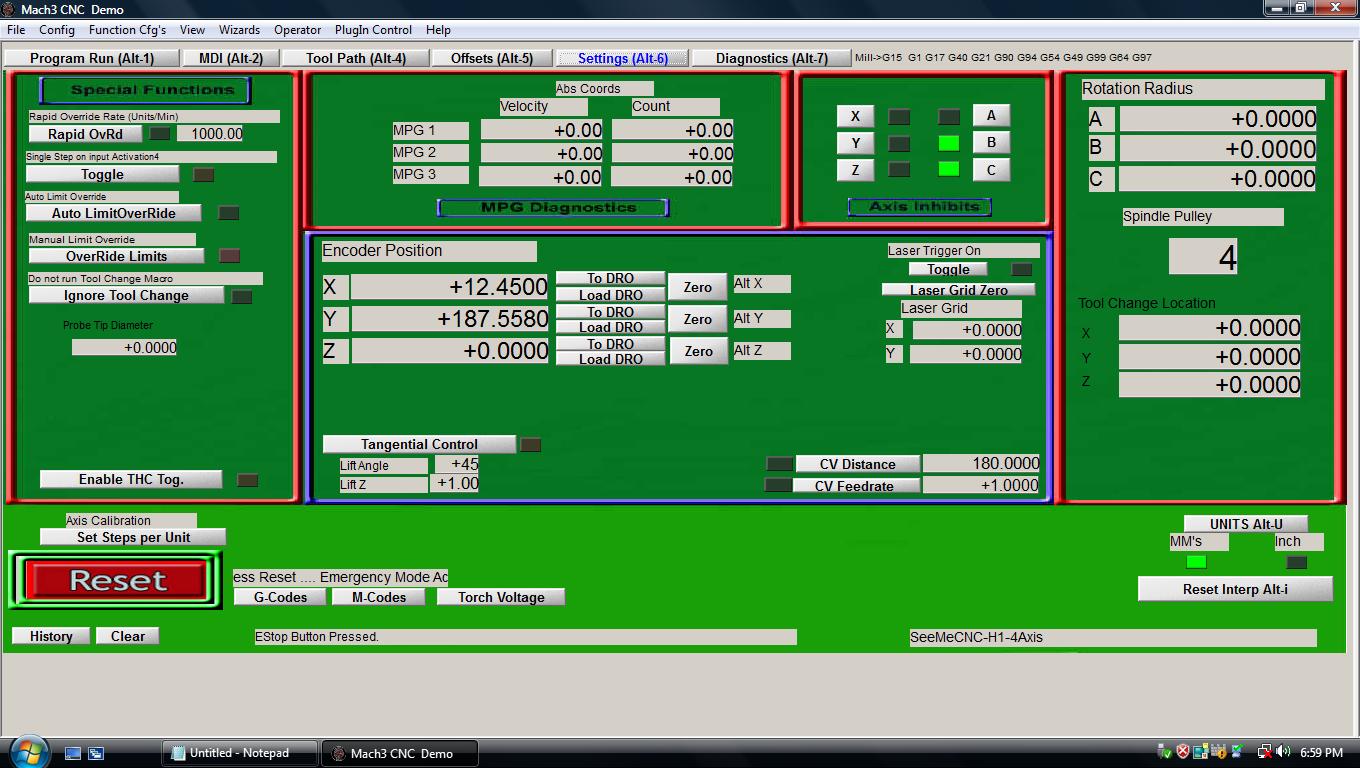
Task: Click the Mach3 CNC Demo taskbar item
Action: tap(400, 753)
